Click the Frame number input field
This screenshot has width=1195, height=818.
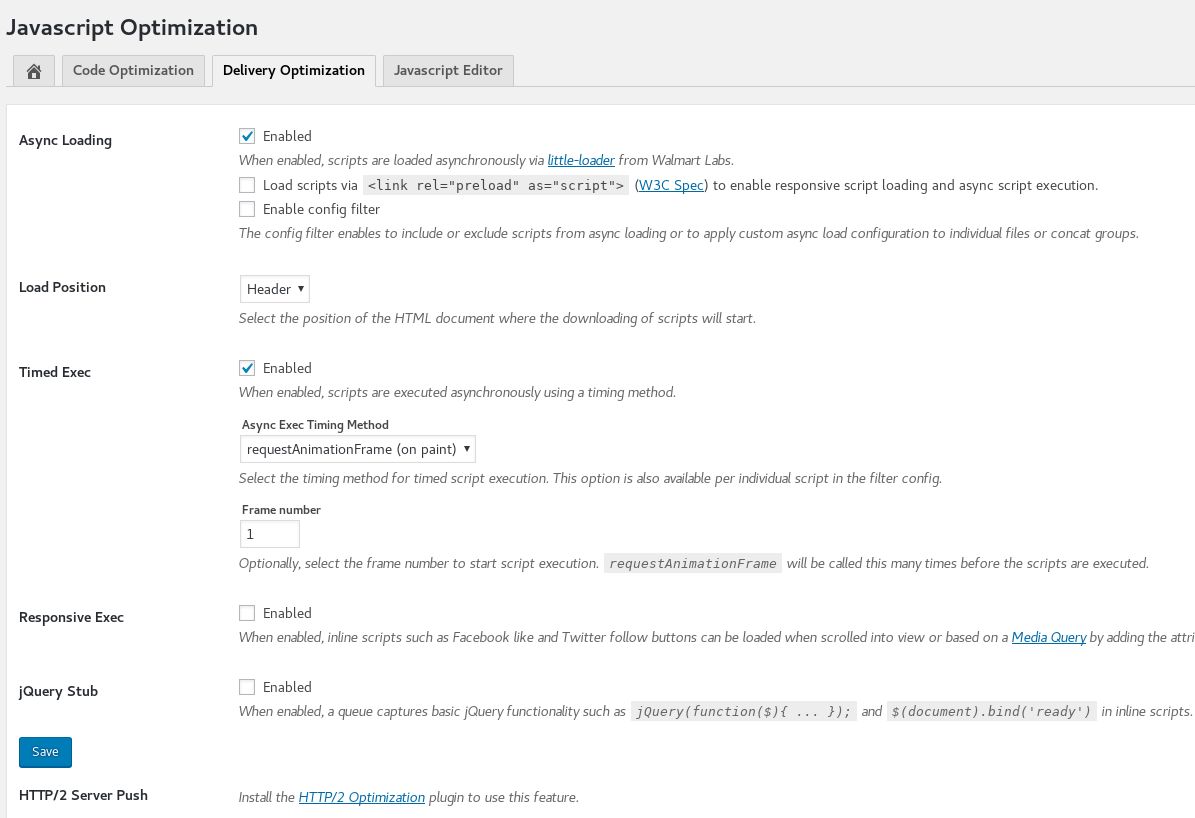(270, 534)
